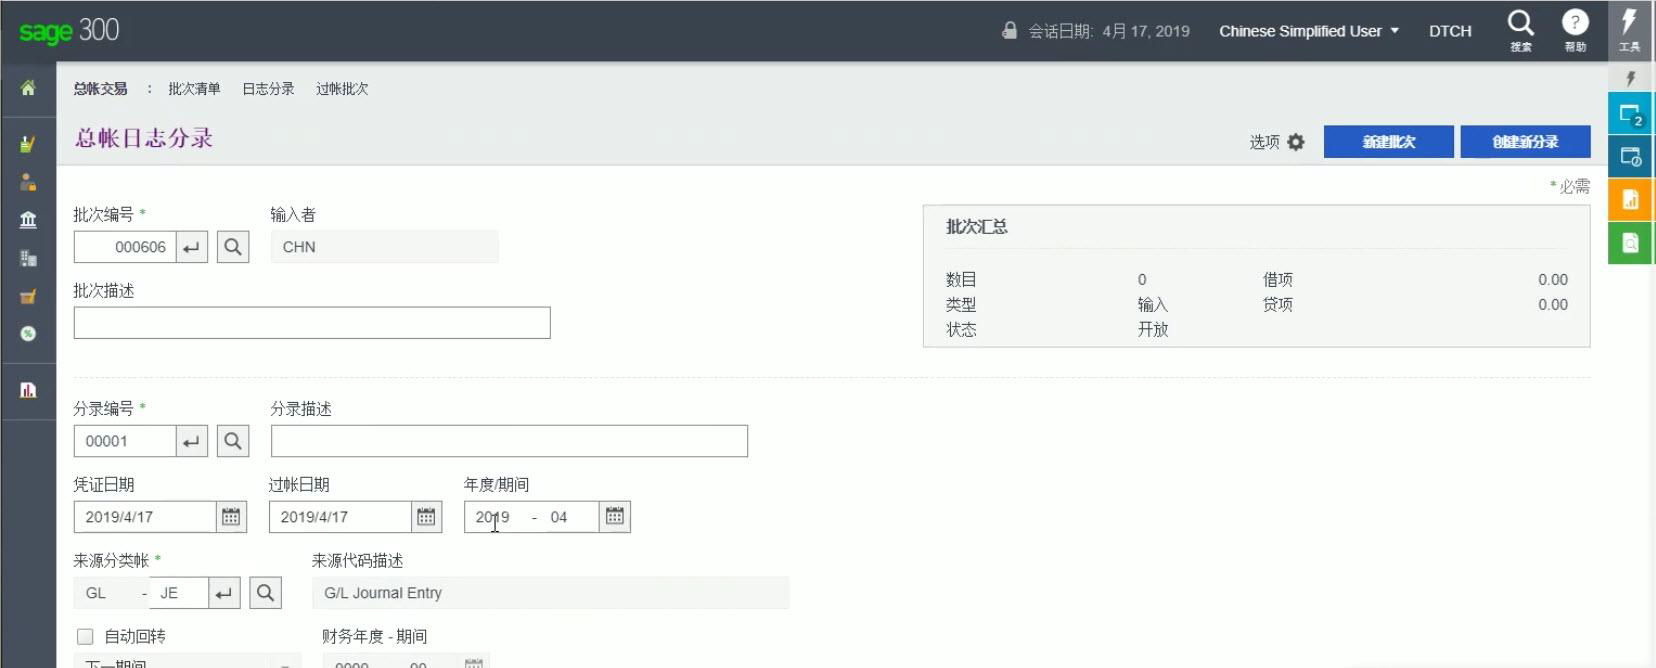Open the help question mark icon

[1574, 24]
